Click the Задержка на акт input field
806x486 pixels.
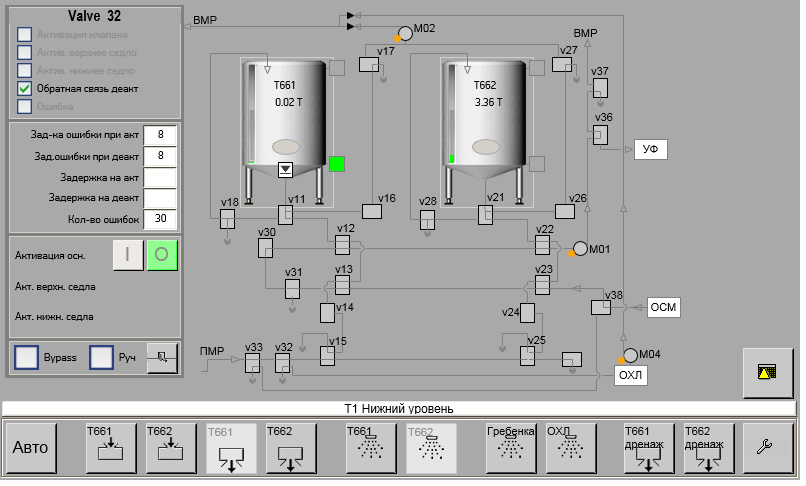point(160,177)
